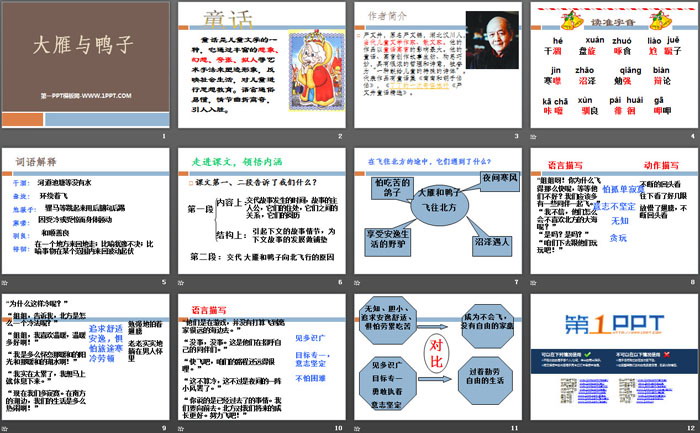Click the 对比 oval on slide 11
The height and width of the screenshot is (433, 700).
[x=436, y=354]
